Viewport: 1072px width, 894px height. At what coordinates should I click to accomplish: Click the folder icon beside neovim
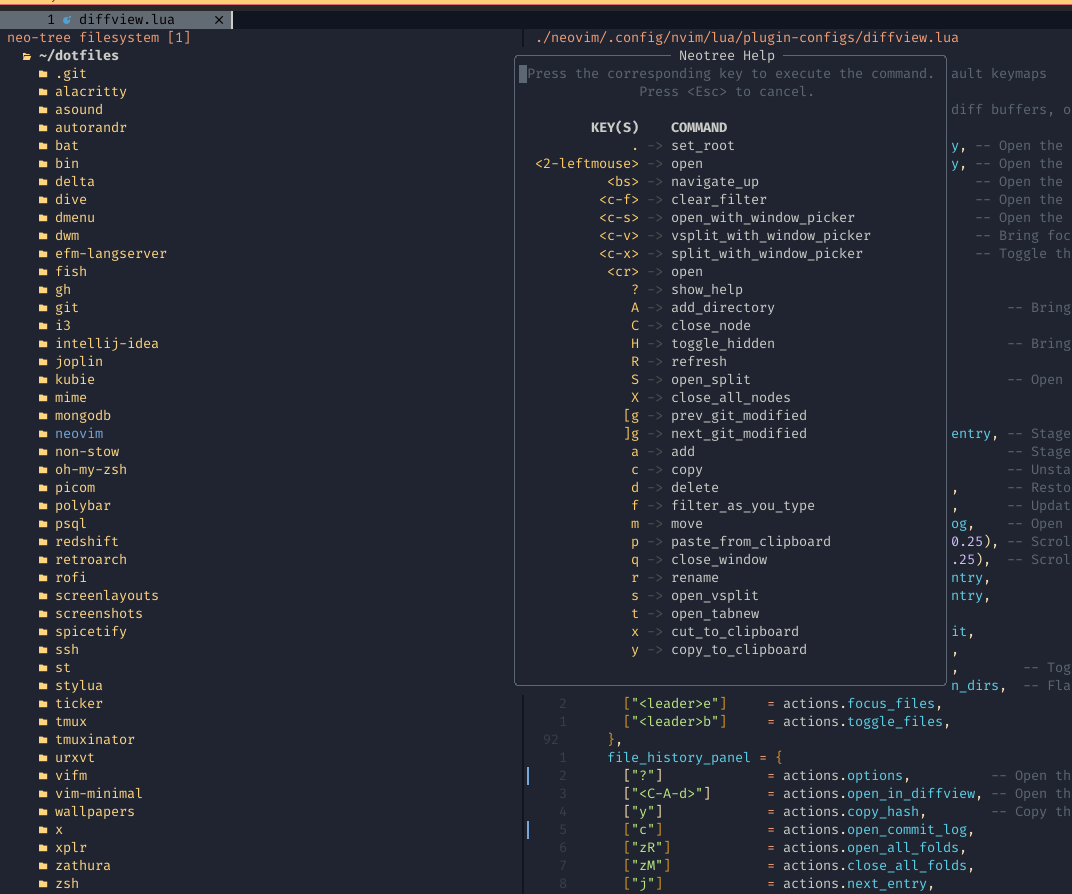(x=43, y=434)
